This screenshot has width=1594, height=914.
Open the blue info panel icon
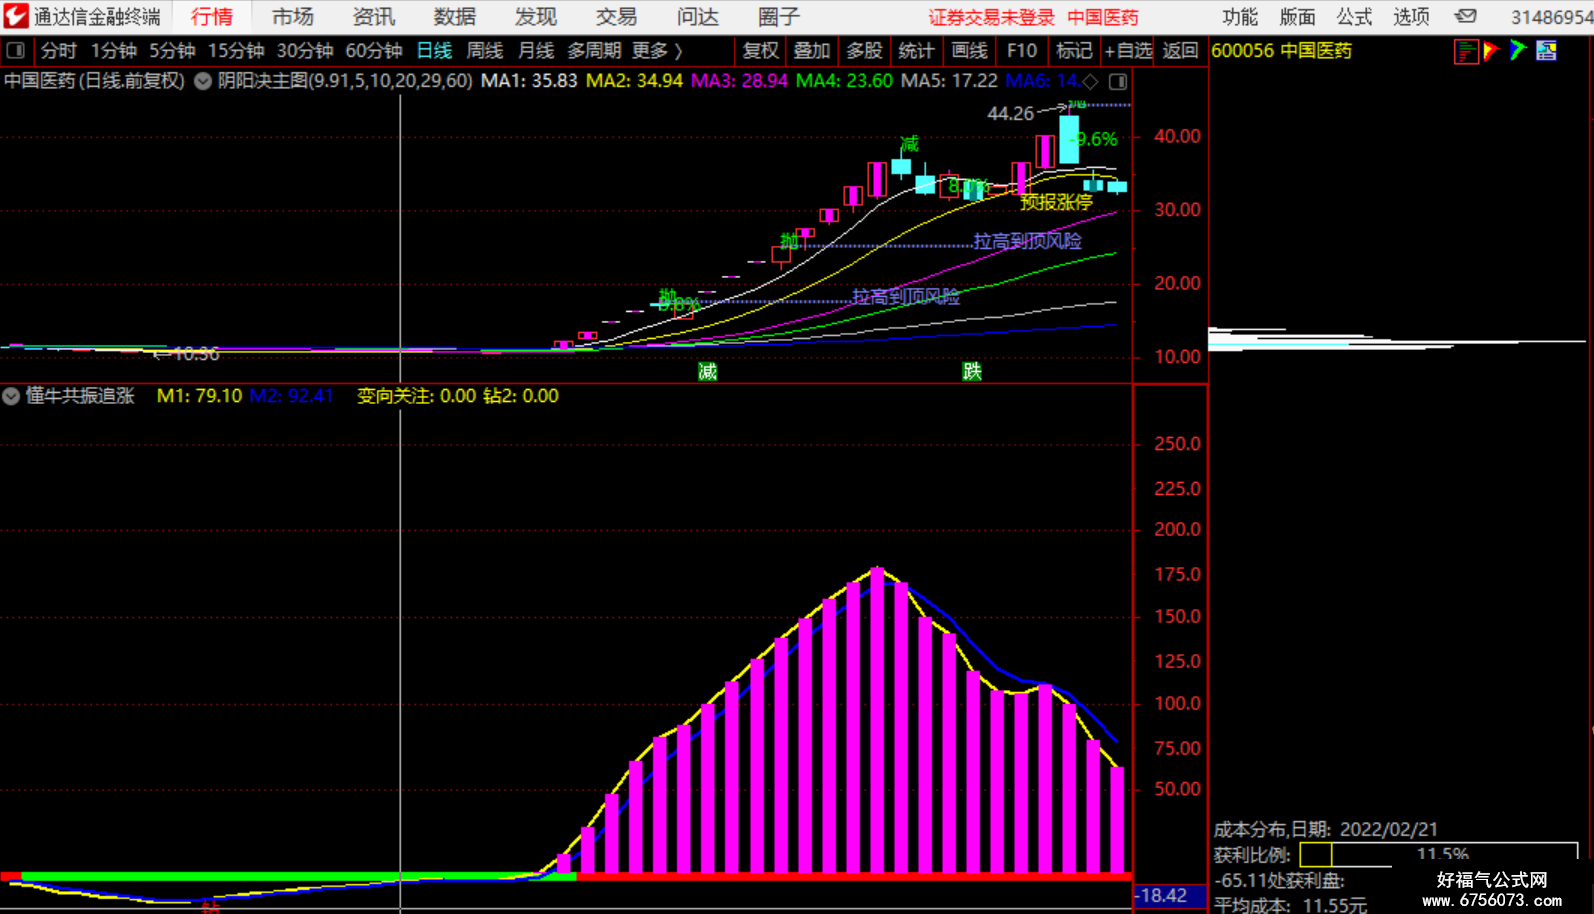coord(1546,51)
